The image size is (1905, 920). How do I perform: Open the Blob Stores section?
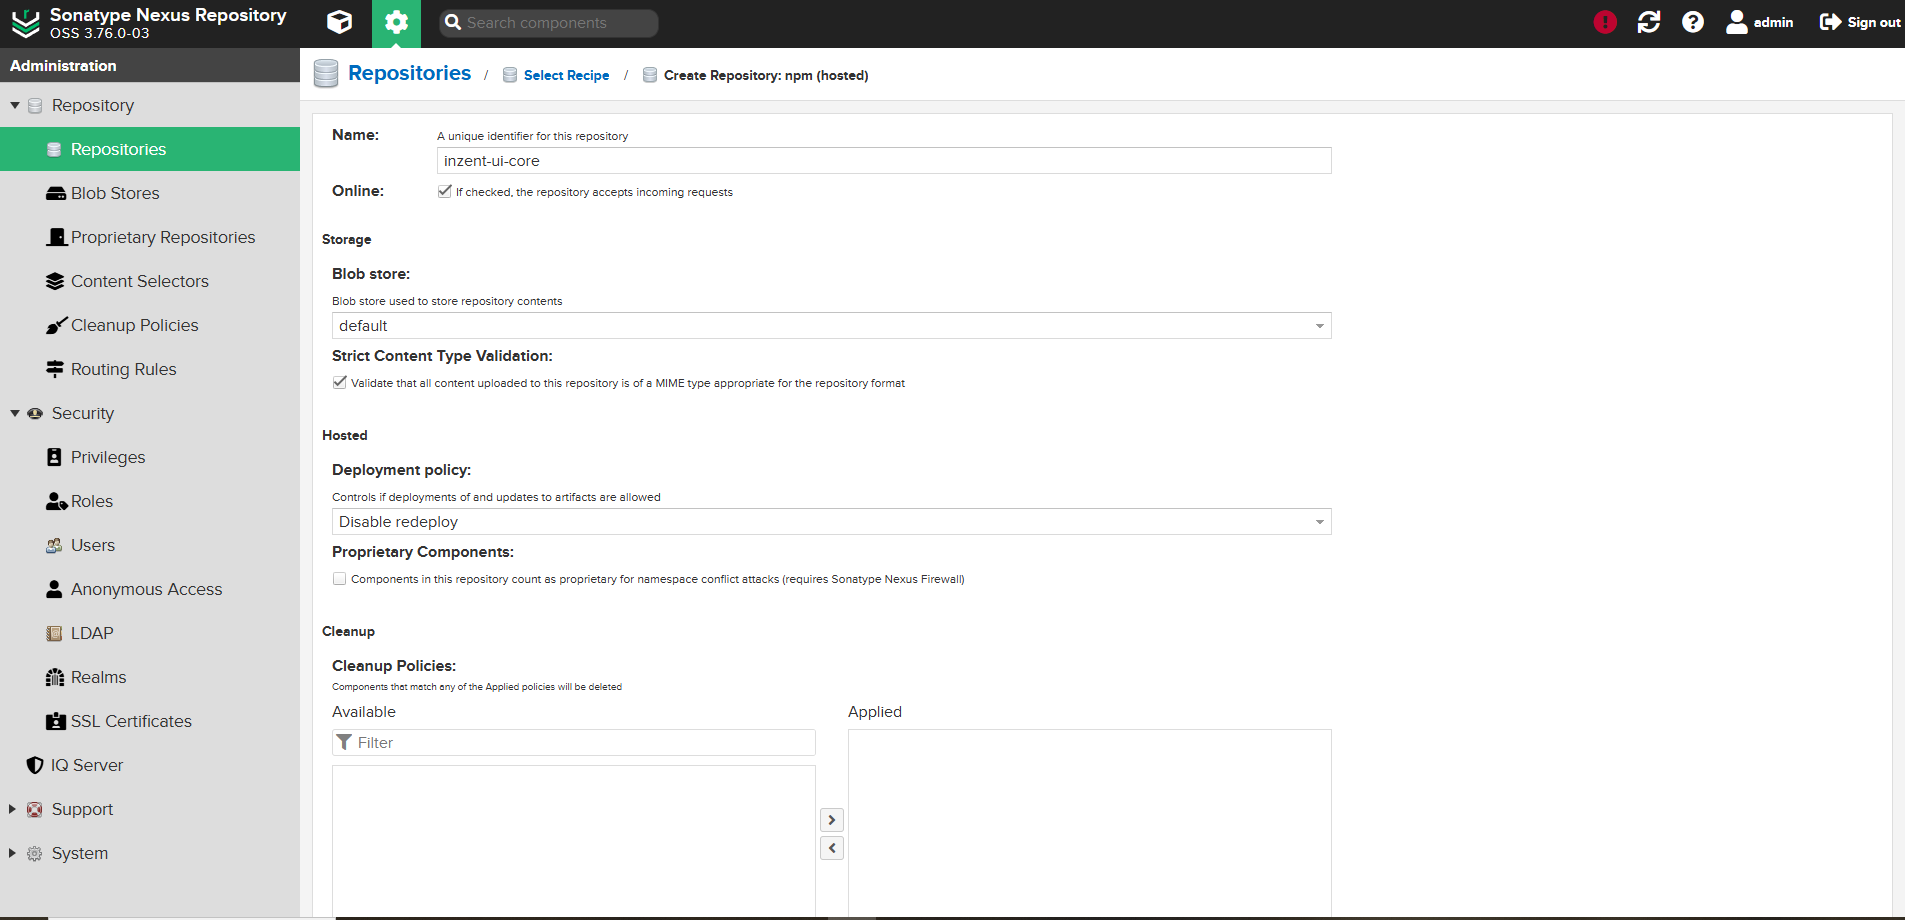[x=114, y=192]
